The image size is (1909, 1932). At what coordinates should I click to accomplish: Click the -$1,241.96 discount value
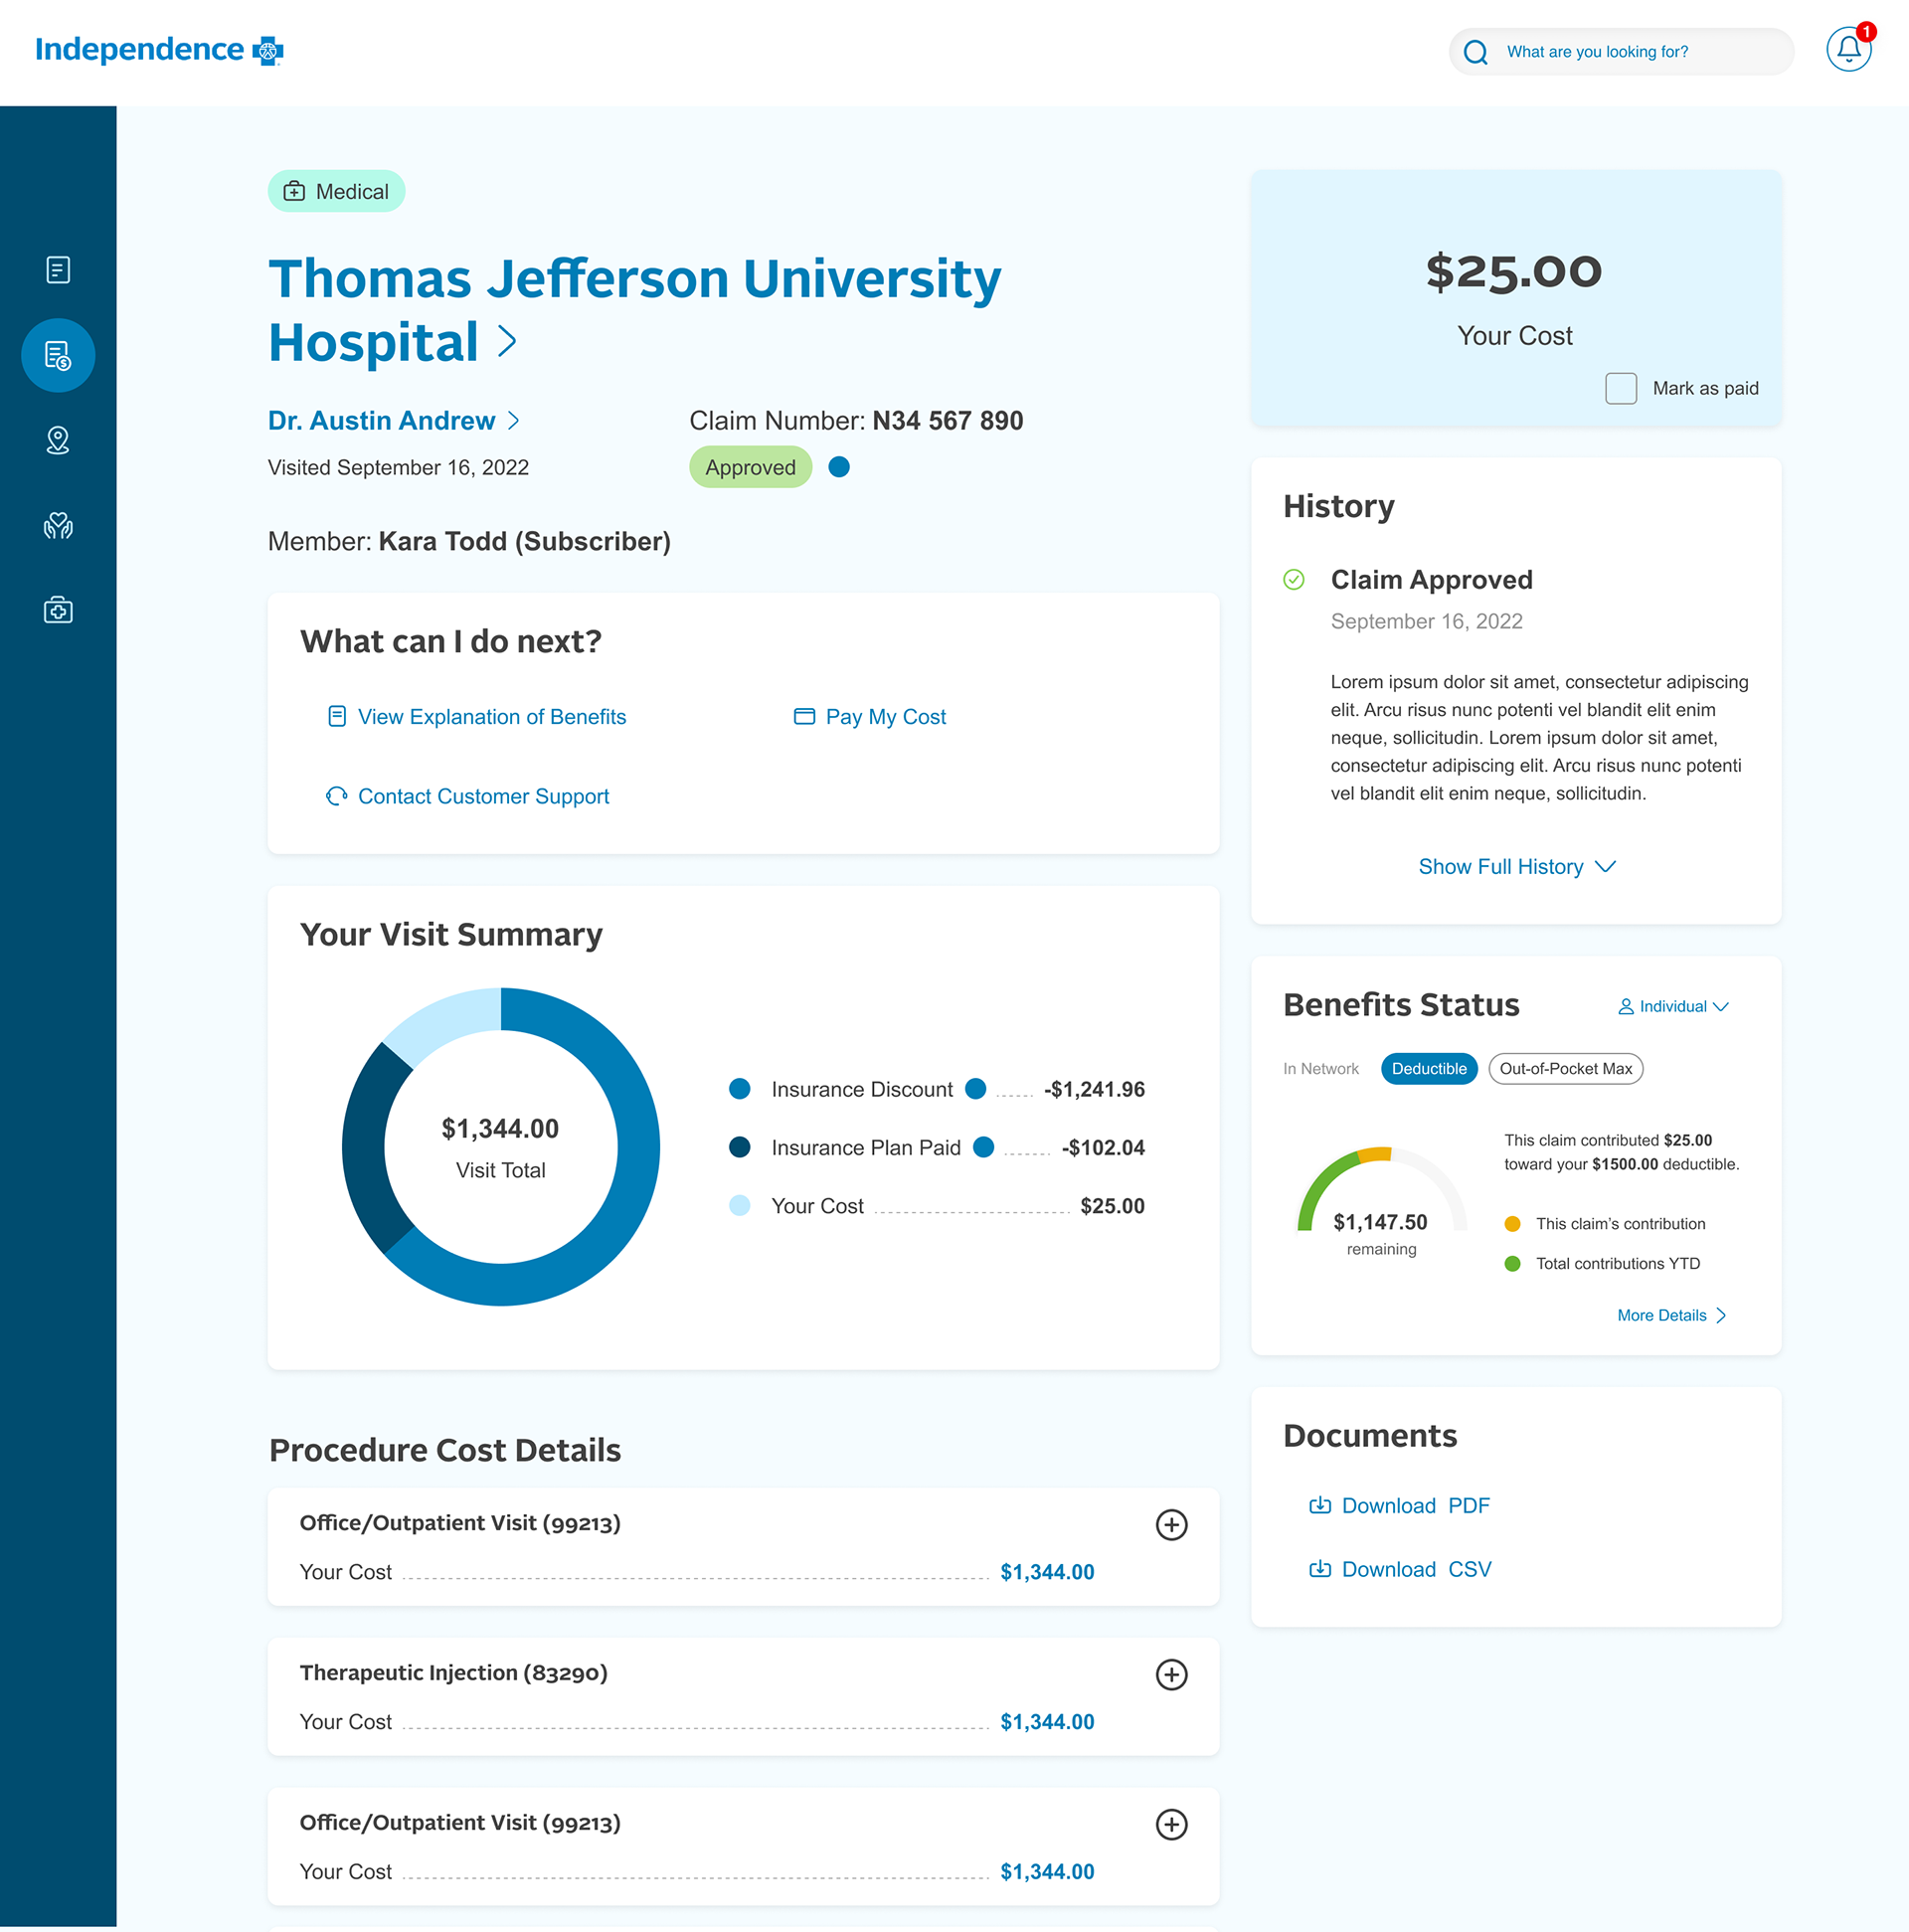click(1094, 1088)
